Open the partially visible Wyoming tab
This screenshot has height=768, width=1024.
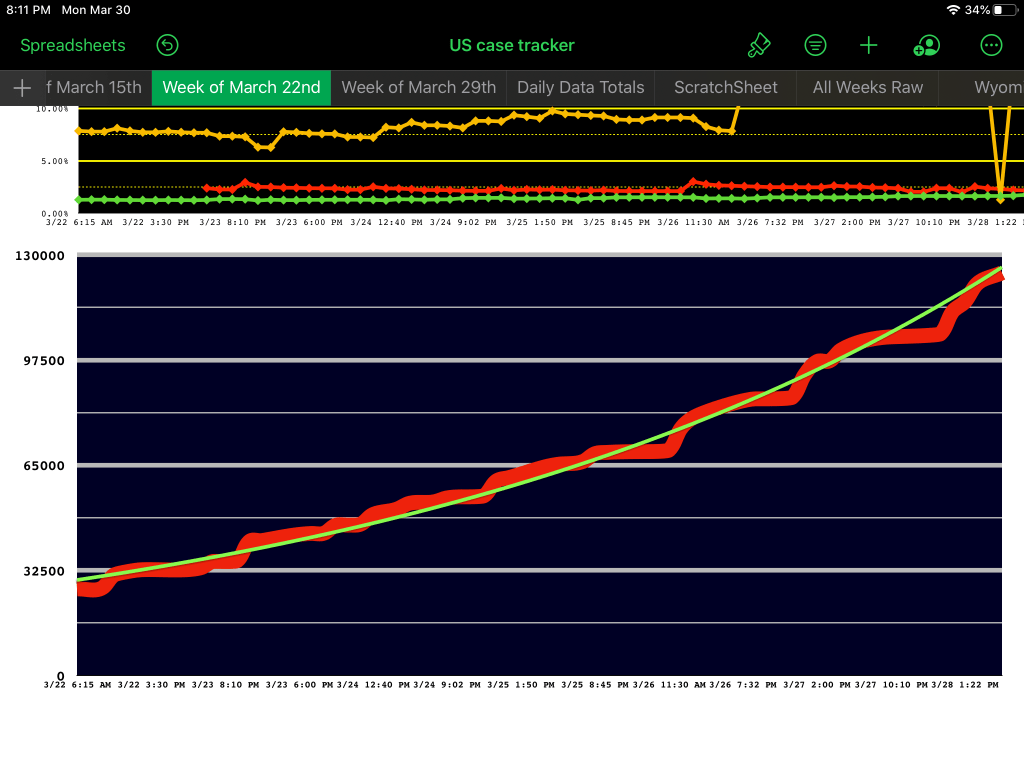point(997,88)
